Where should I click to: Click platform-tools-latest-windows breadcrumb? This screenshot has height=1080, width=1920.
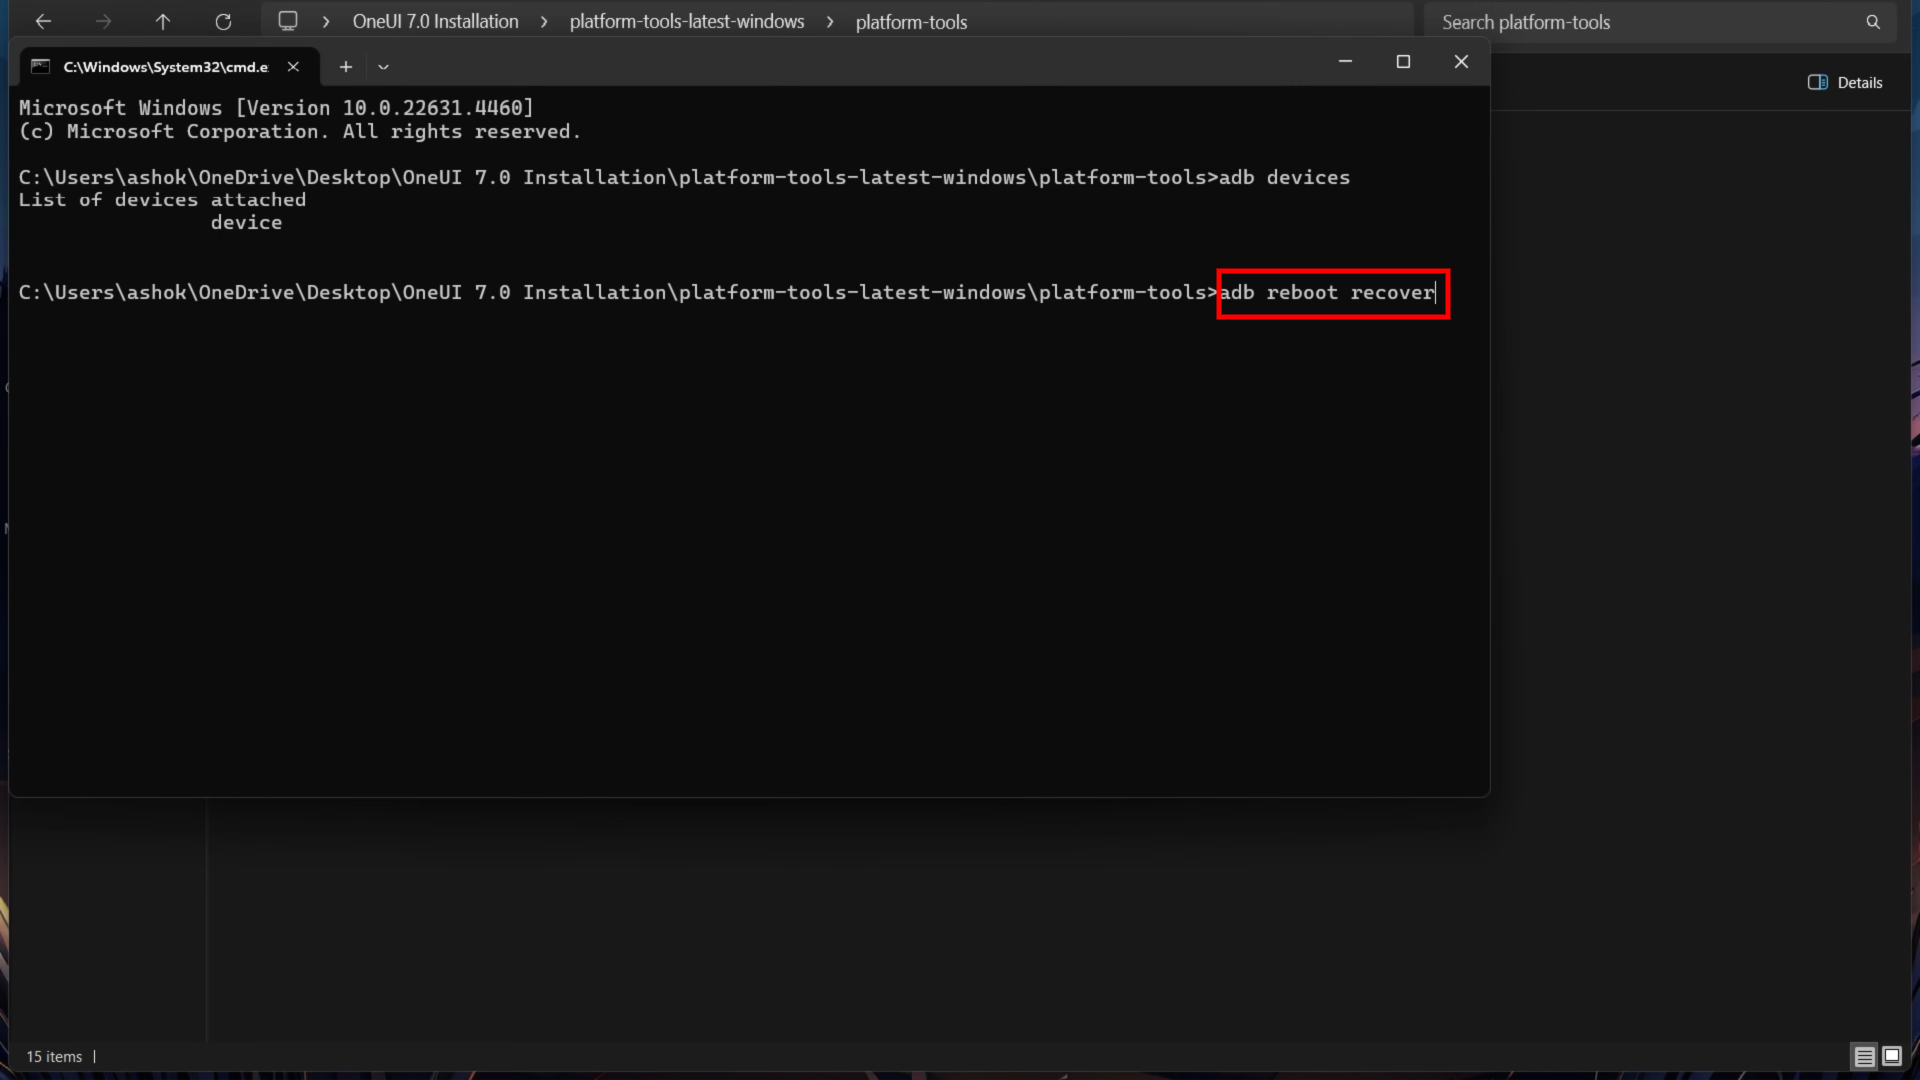pyautogui.click(x=686, y=22)
